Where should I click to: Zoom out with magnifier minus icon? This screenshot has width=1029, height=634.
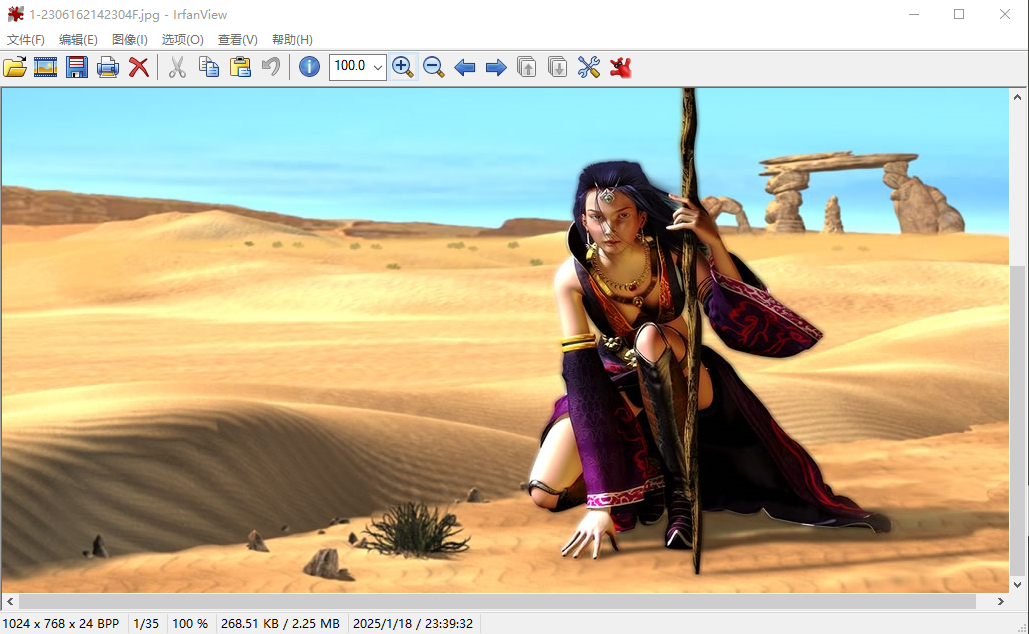(x=433, y=67)
